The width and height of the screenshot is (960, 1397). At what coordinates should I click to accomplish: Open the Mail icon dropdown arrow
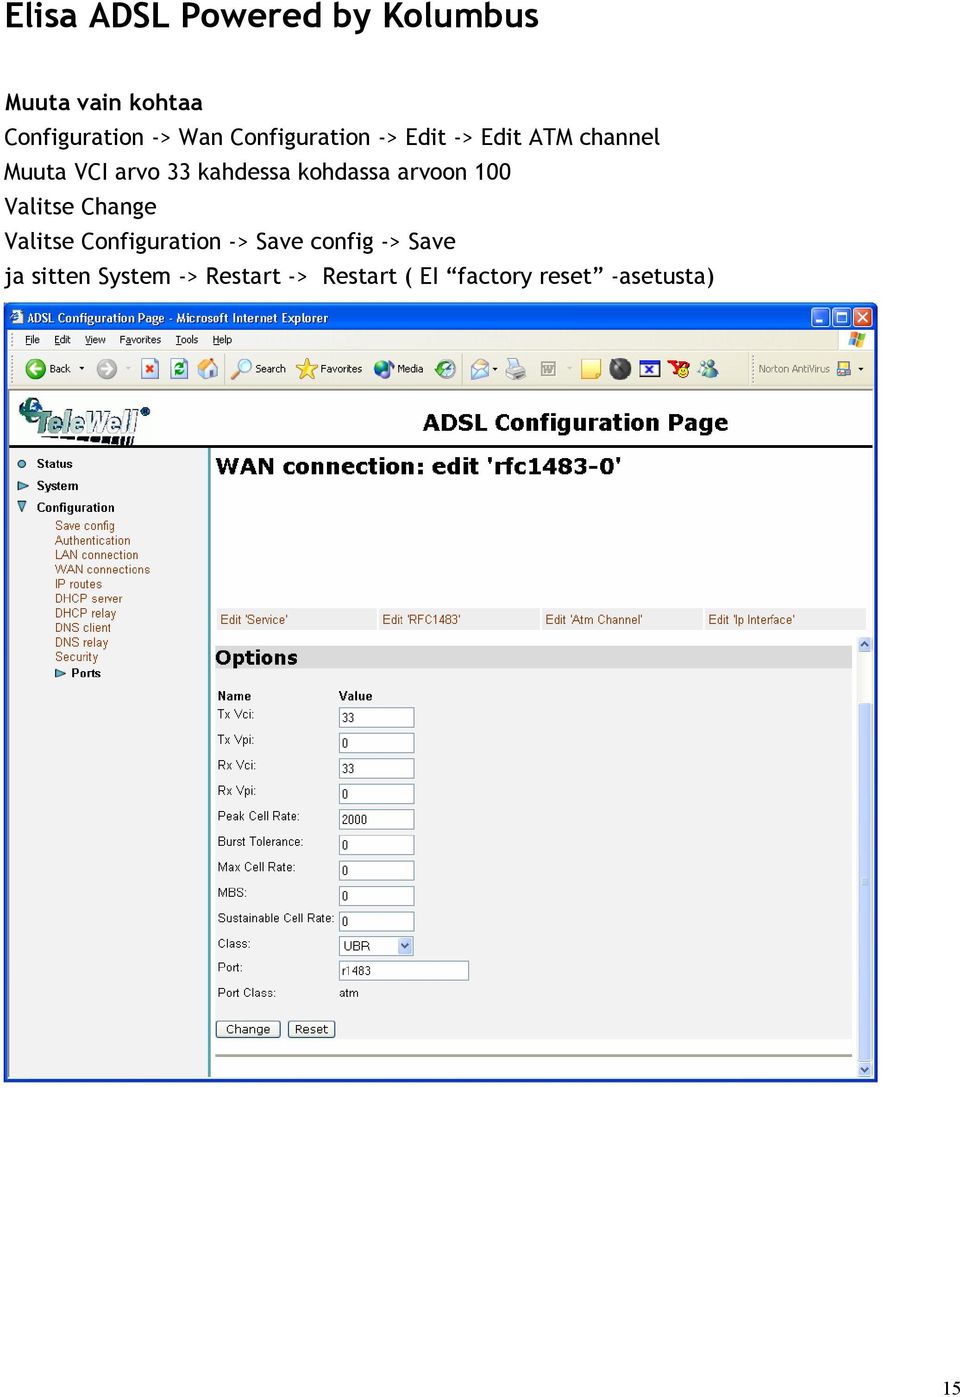[x=495, y=369]
